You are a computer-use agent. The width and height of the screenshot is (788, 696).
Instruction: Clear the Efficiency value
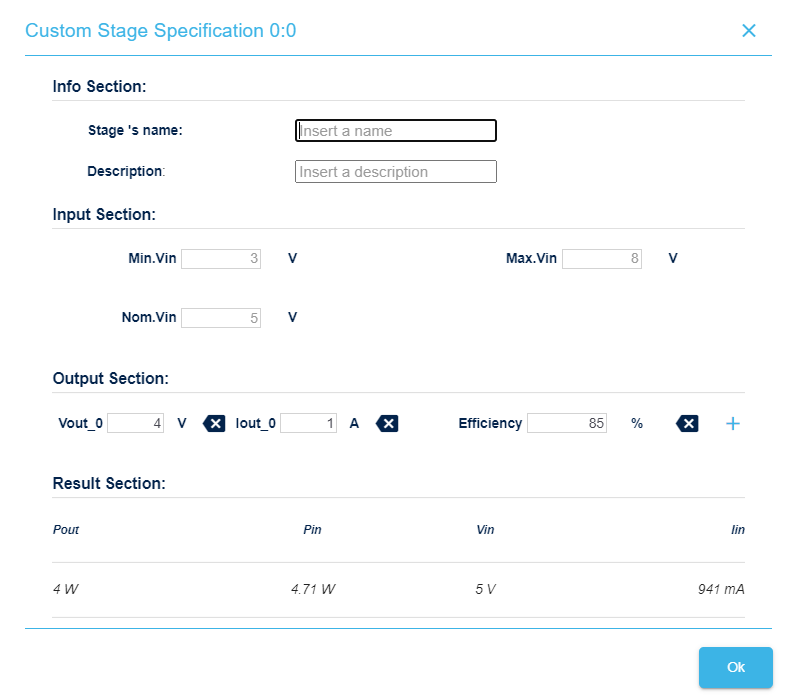[687, 424]
